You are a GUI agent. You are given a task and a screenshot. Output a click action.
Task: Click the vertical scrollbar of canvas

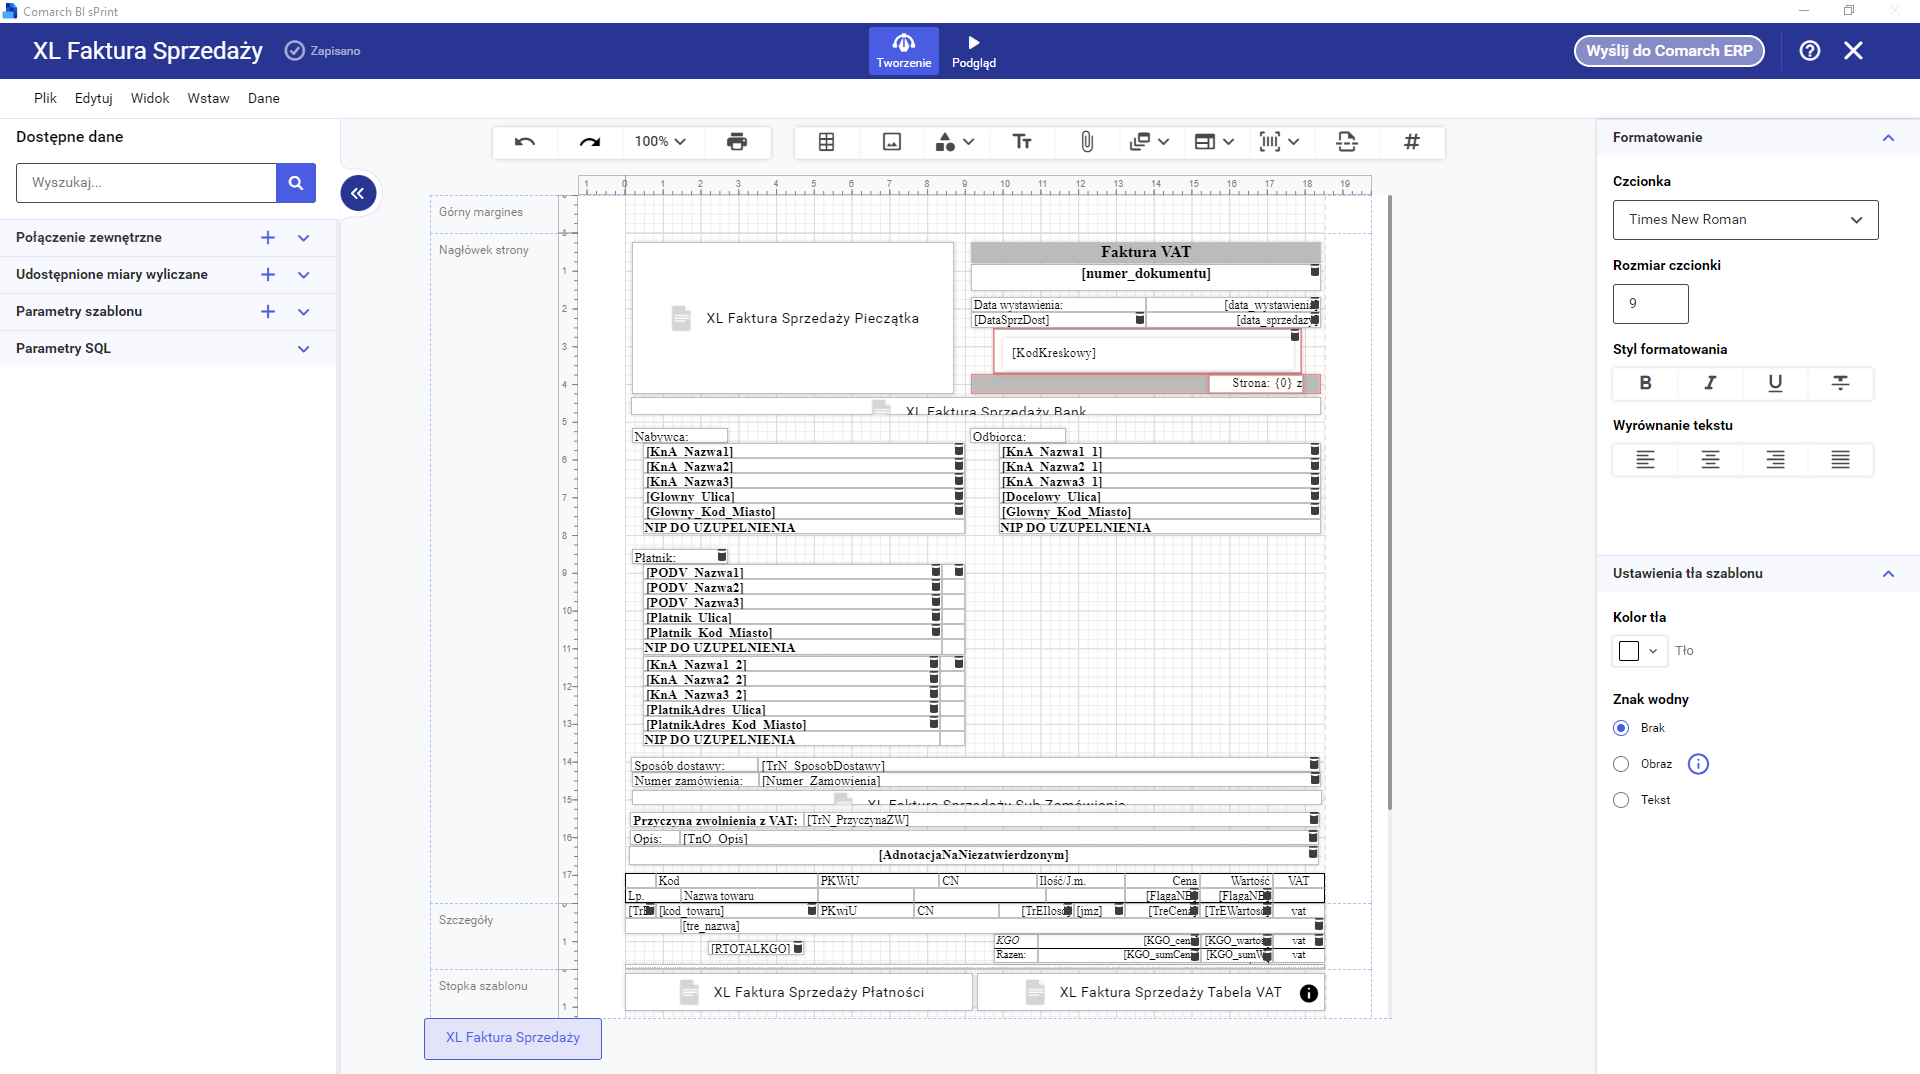(x=1389, y=502)
